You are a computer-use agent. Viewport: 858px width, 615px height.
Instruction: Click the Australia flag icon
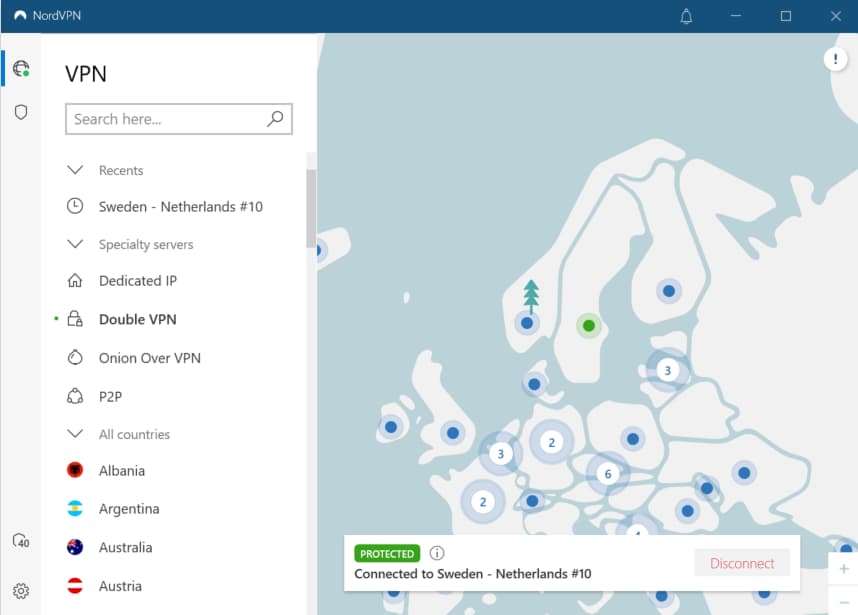click(75, 547)
